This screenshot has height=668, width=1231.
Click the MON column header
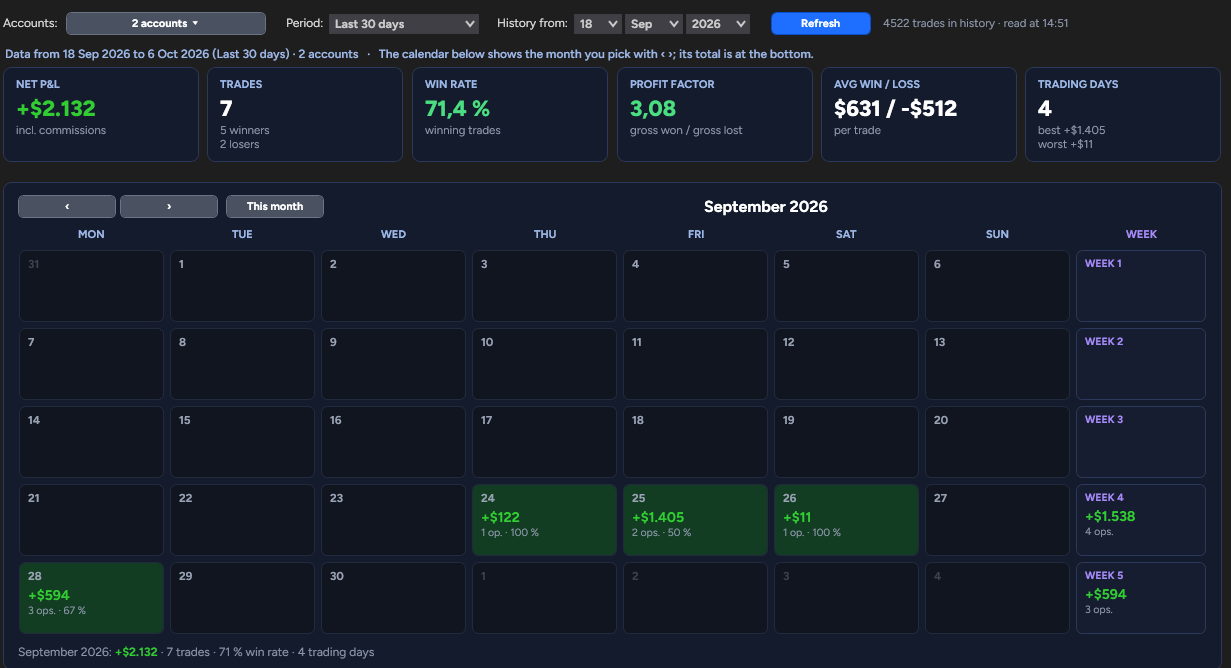pyautogui.click(x=91, y=234)
